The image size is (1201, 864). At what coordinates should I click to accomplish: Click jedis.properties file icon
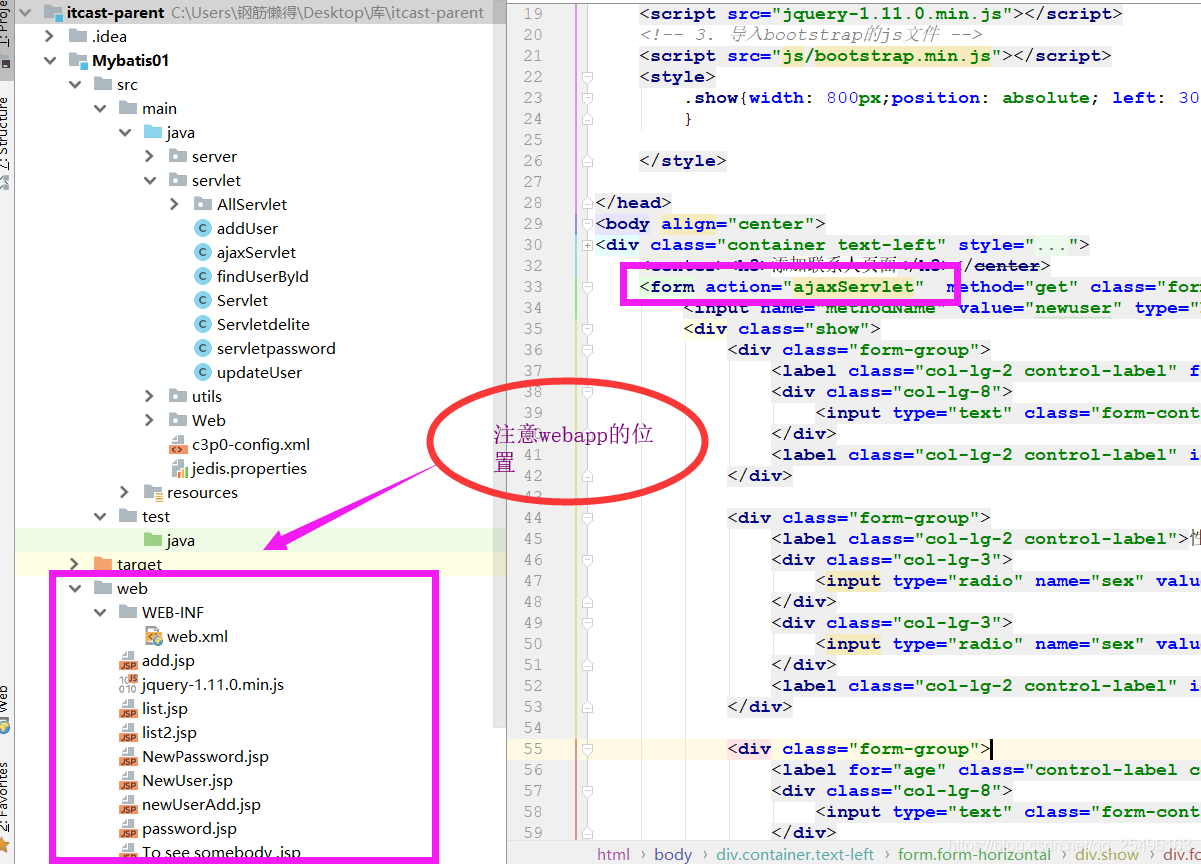(178, 468)
